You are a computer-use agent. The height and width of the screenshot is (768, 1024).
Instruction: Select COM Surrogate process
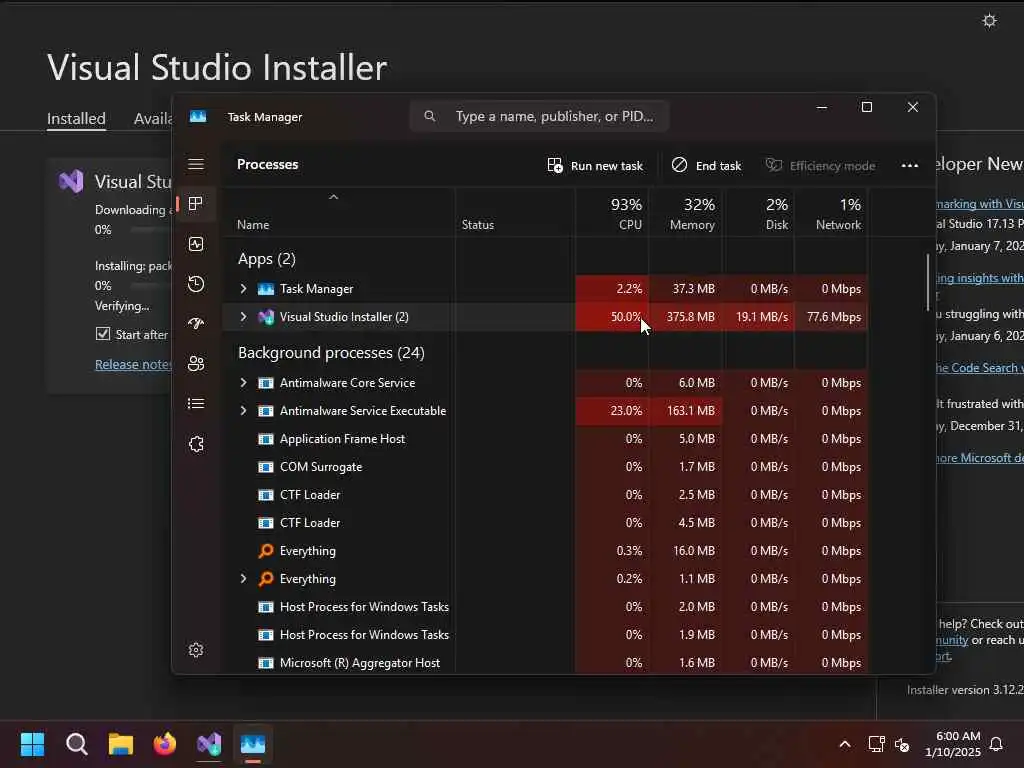545,467
